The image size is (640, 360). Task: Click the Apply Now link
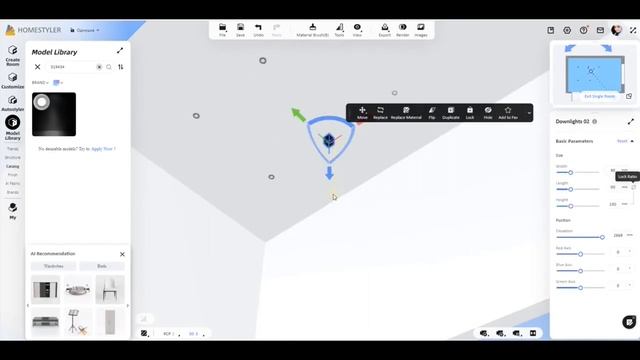102,149
